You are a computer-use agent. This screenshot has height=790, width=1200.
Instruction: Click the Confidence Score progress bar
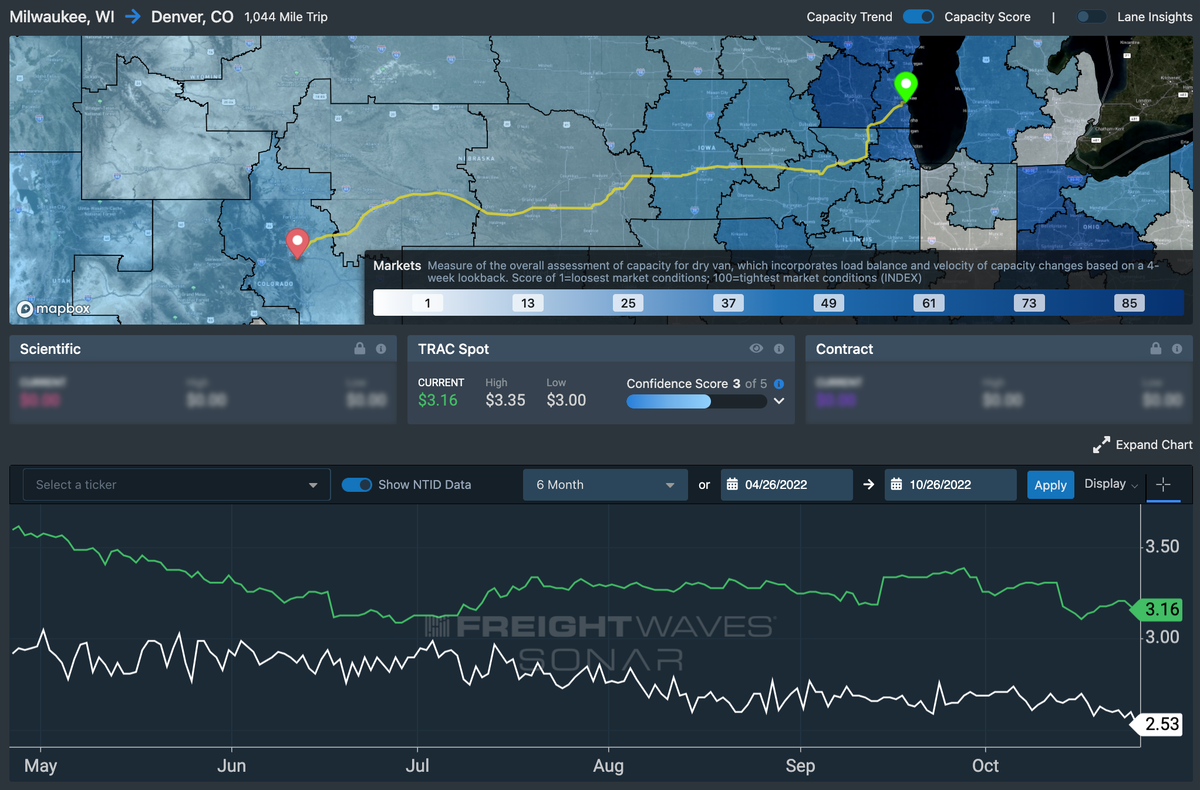696,401
